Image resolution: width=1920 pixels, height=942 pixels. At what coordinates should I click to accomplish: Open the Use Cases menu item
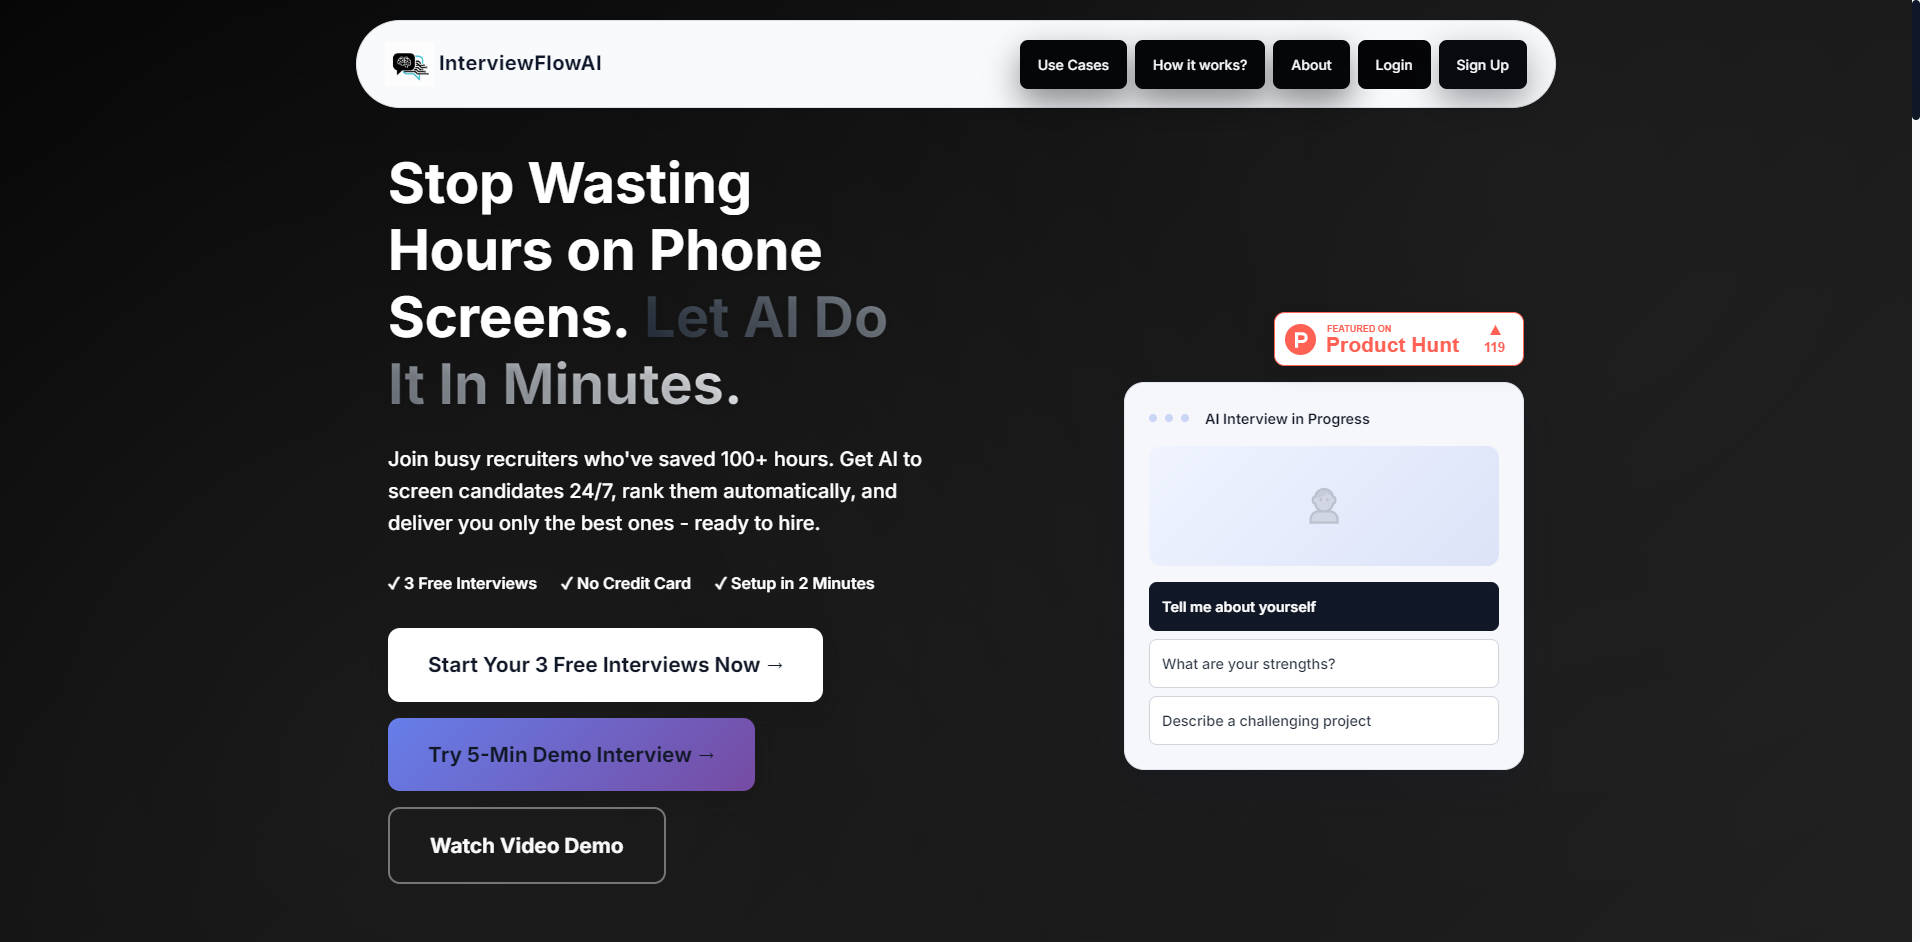coord(1073,65)
